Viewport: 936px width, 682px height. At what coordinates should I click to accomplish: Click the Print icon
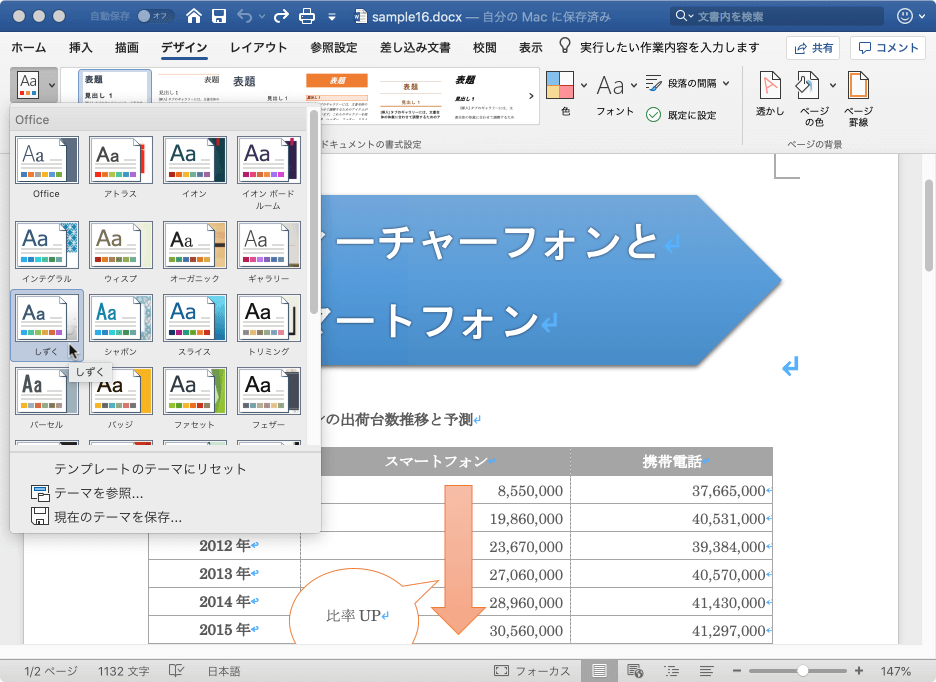click(x=307, y=16)
